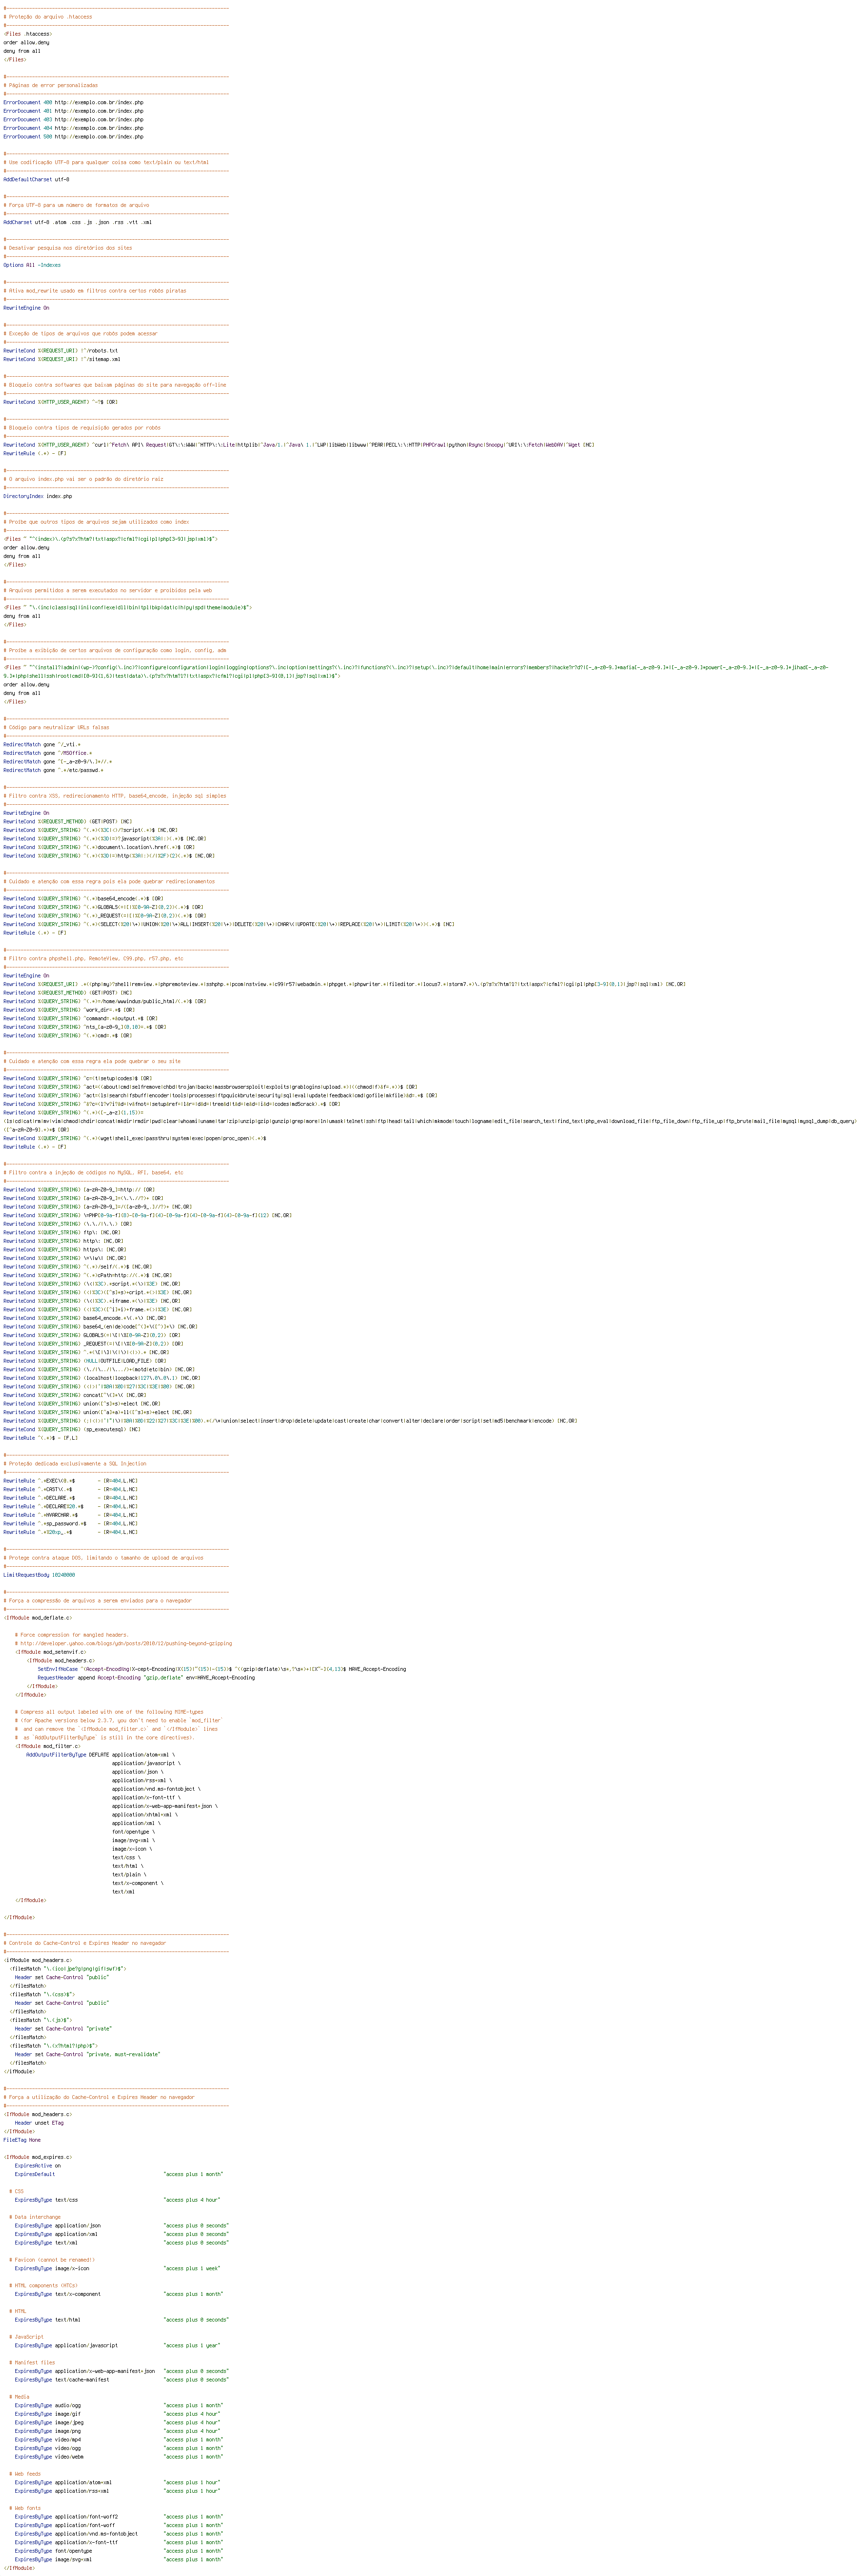Select RewriteCond line excluding '/sitemap.xml'
This screenshot has height=2576, width=861.
62,359
